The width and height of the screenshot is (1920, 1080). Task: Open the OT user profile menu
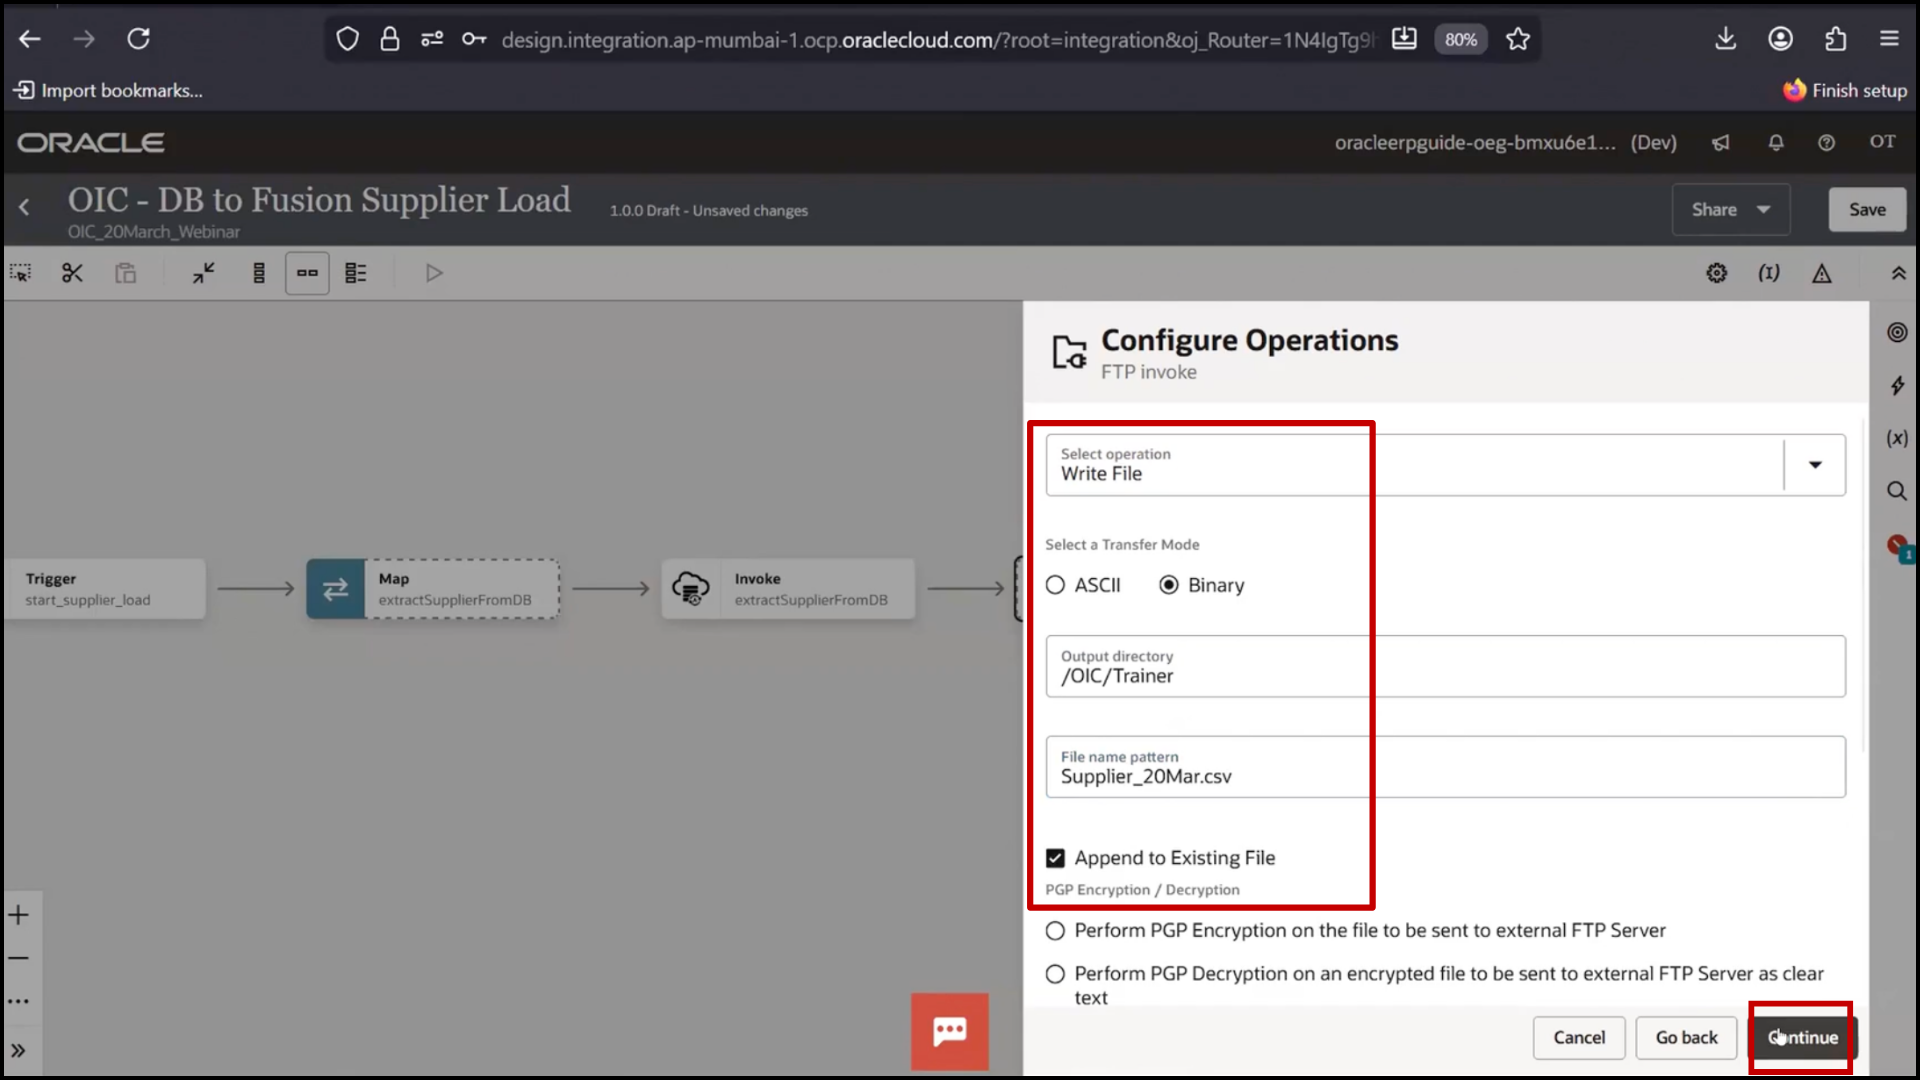tap(1883, 142)
